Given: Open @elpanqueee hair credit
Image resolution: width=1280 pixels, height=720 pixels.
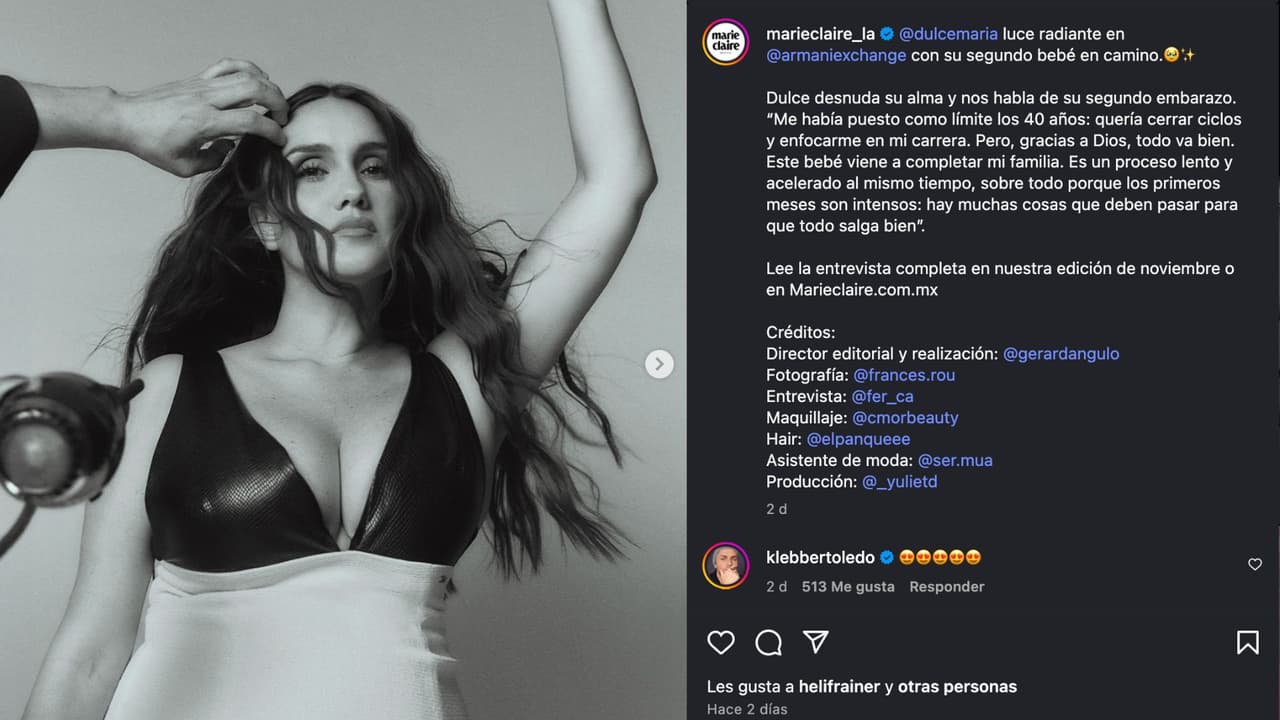Looking at the screenshot, I should [858, 439].
